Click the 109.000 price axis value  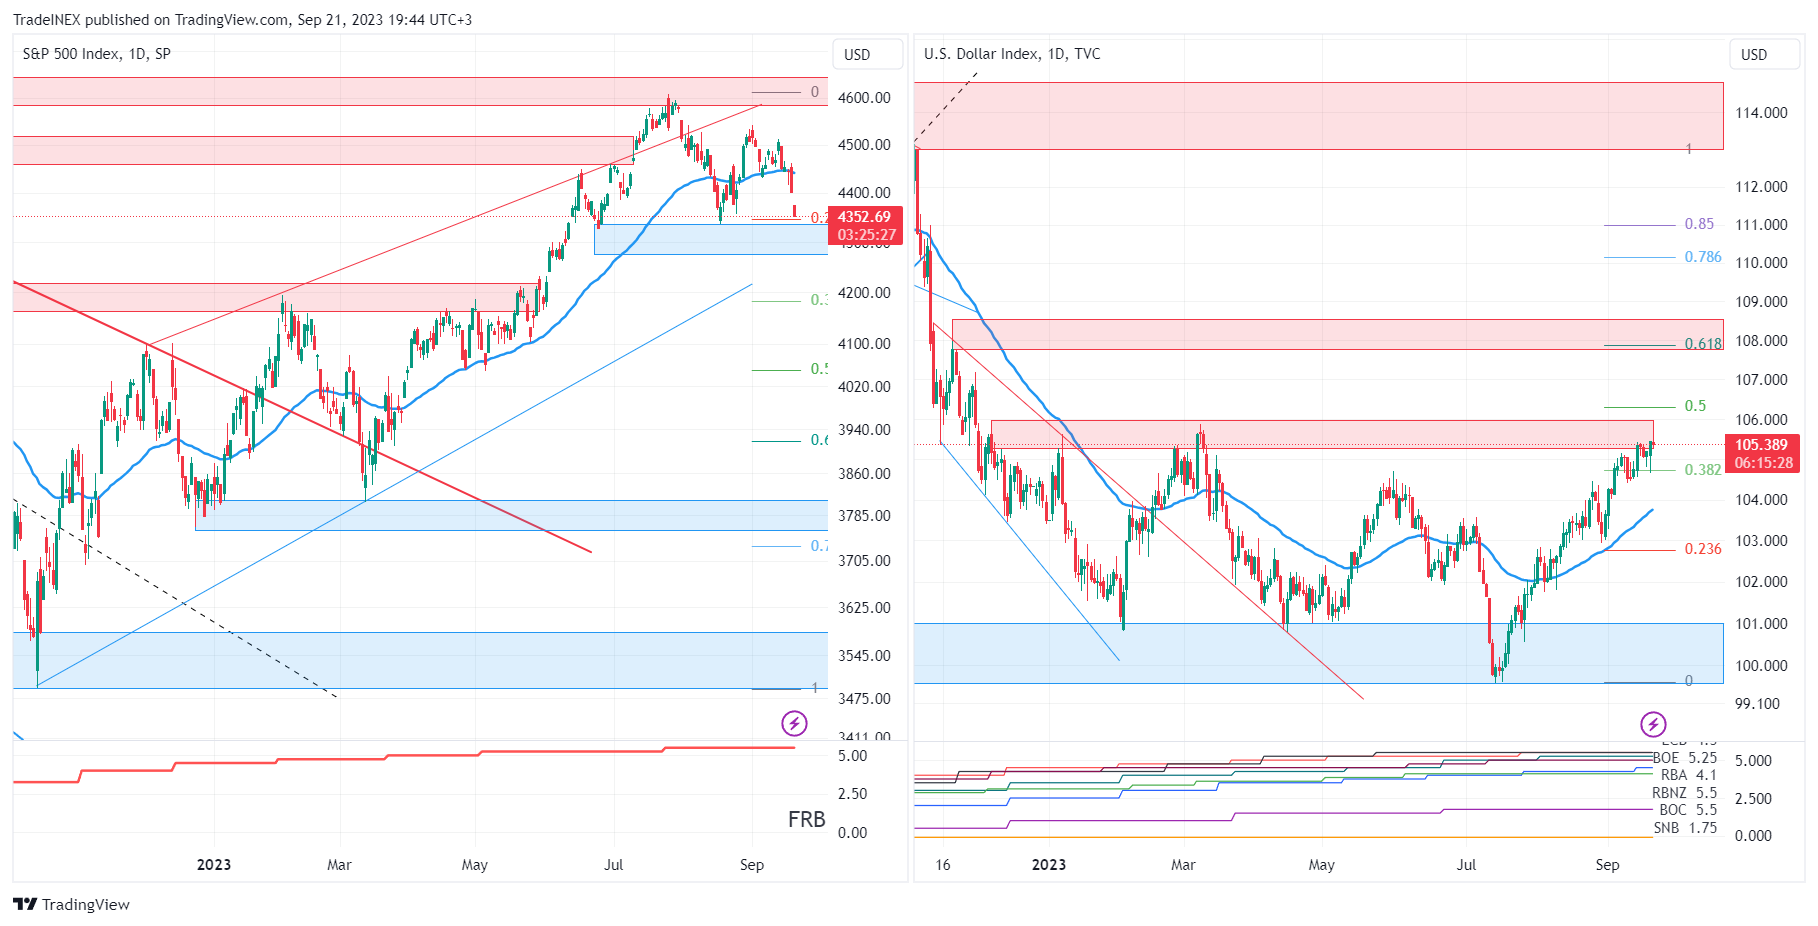tap(1762, 302)
